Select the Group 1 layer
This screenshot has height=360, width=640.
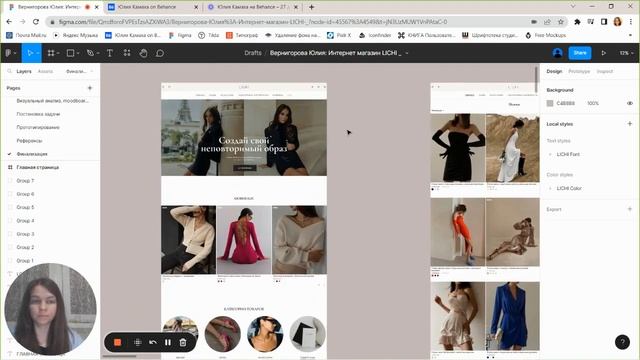coord(25,260)
